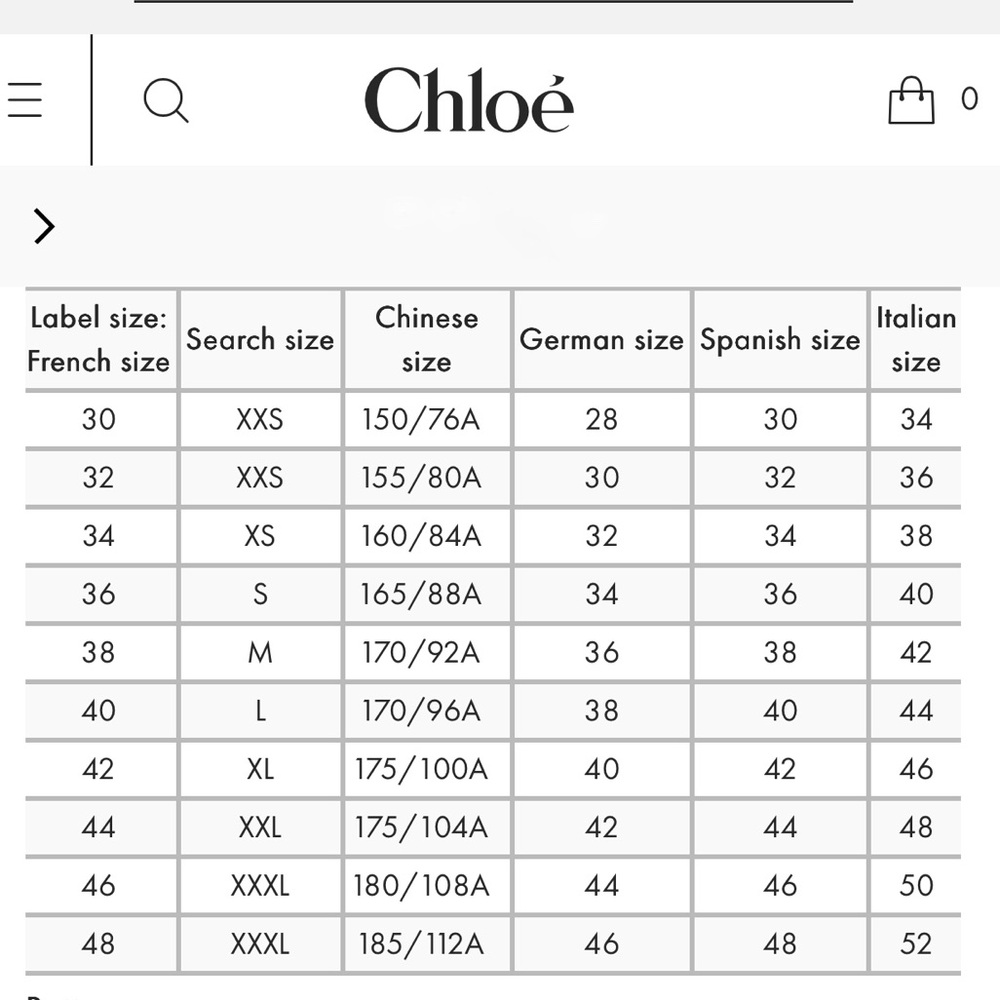Select the M search size cell
Image resolution: width=1000 pixels, height=1000 pixels.
[260, 652]
